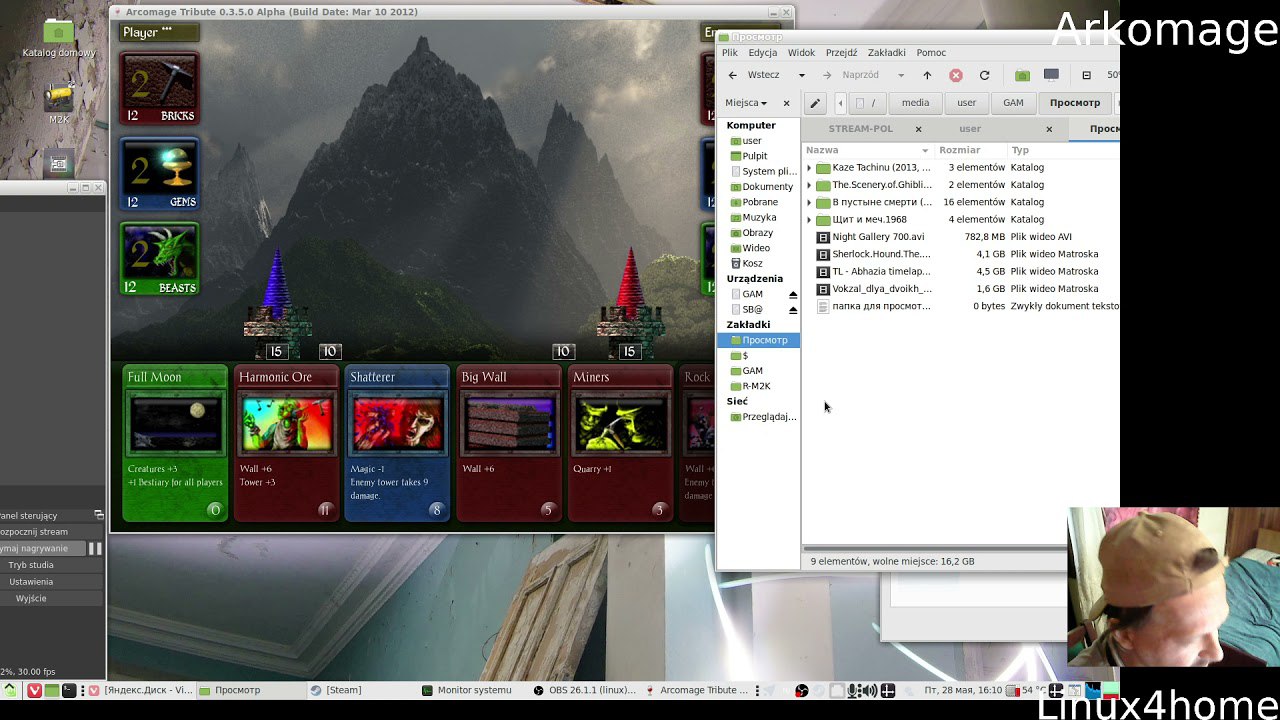
Task: Open the Zakładki menu
Action: 886,53
